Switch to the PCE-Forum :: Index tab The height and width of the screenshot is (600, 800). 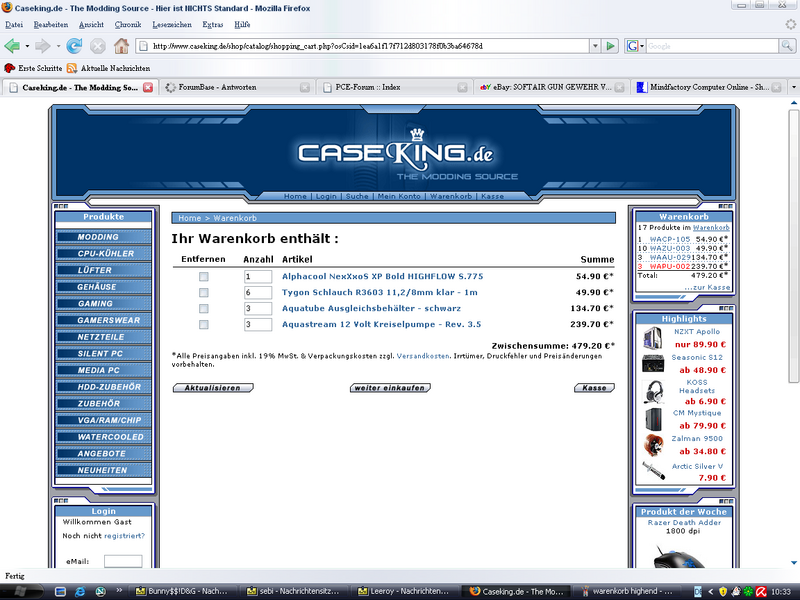tap(394, 87)
